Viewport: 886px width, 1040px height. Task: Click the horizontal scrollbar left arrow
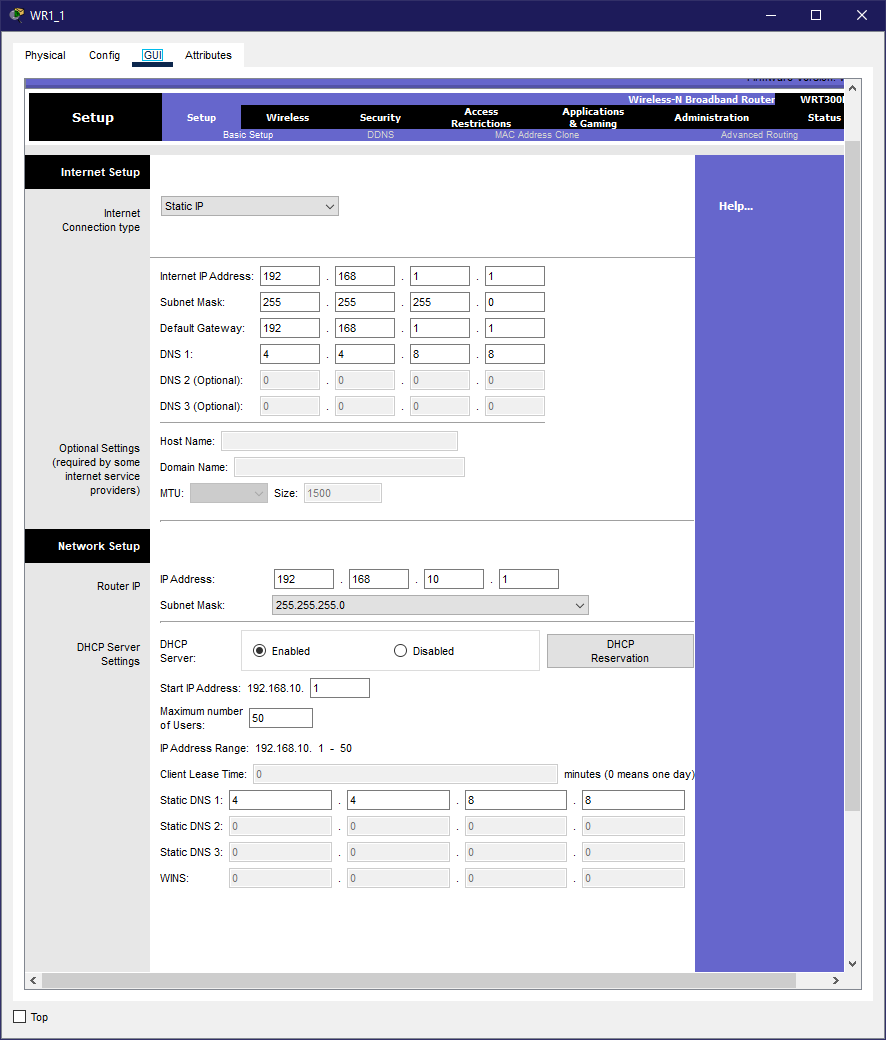tap(33, 981)
